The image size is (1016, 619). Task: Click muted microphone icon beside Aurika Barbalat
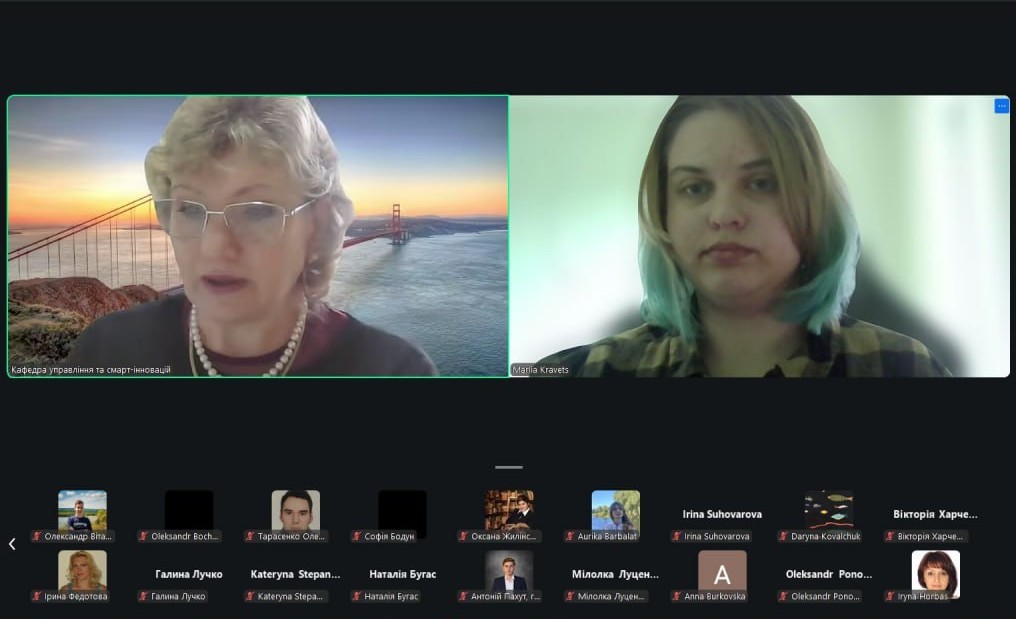570,537
